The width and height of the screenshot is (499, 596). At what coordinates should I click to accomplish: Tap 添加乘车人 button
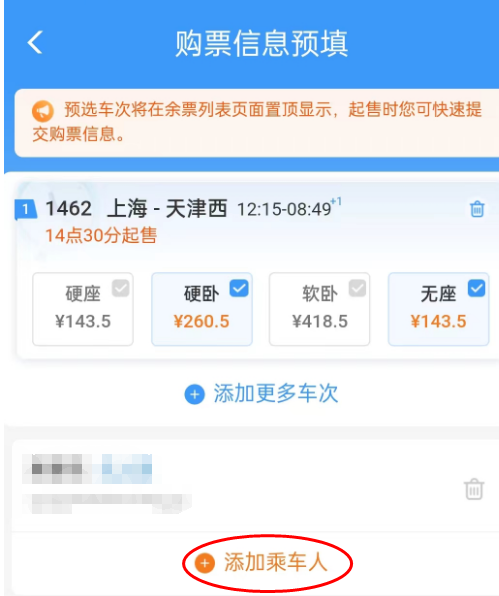point(262,563)
